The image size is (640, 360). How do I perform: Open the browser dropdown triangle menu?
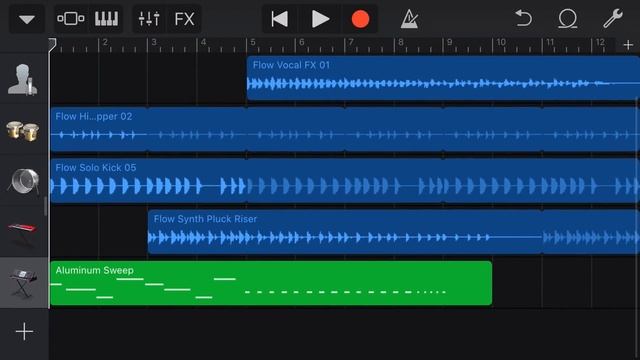click(x=27, y=19)
